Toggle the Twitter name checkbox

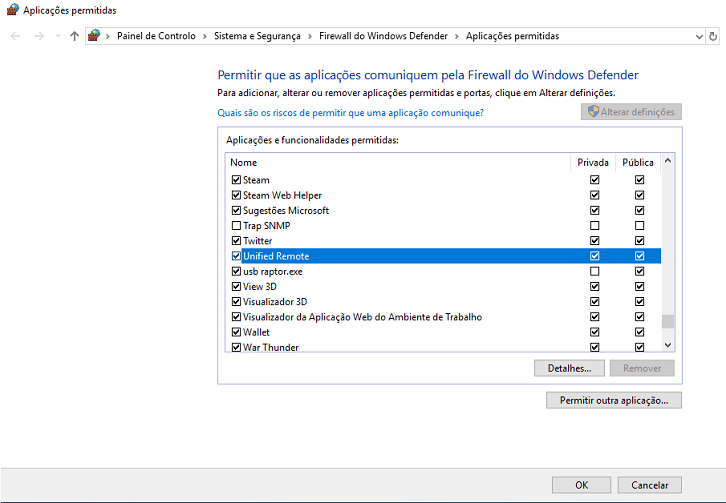pyautogui.click(x=236, y=241)
